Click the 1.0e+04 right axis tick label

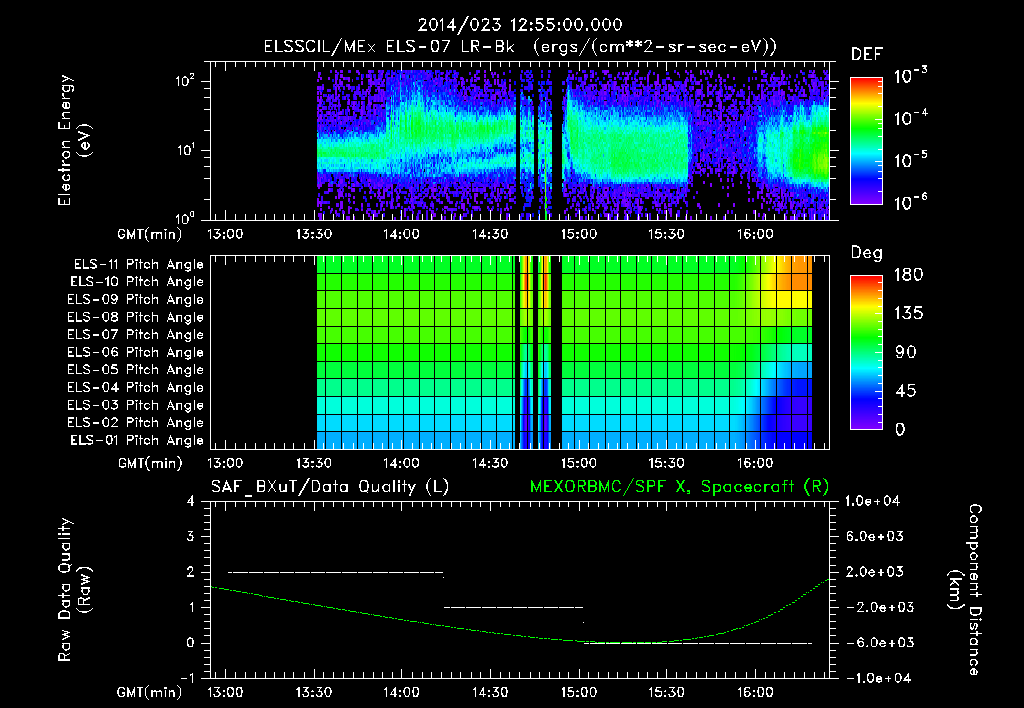873,501
